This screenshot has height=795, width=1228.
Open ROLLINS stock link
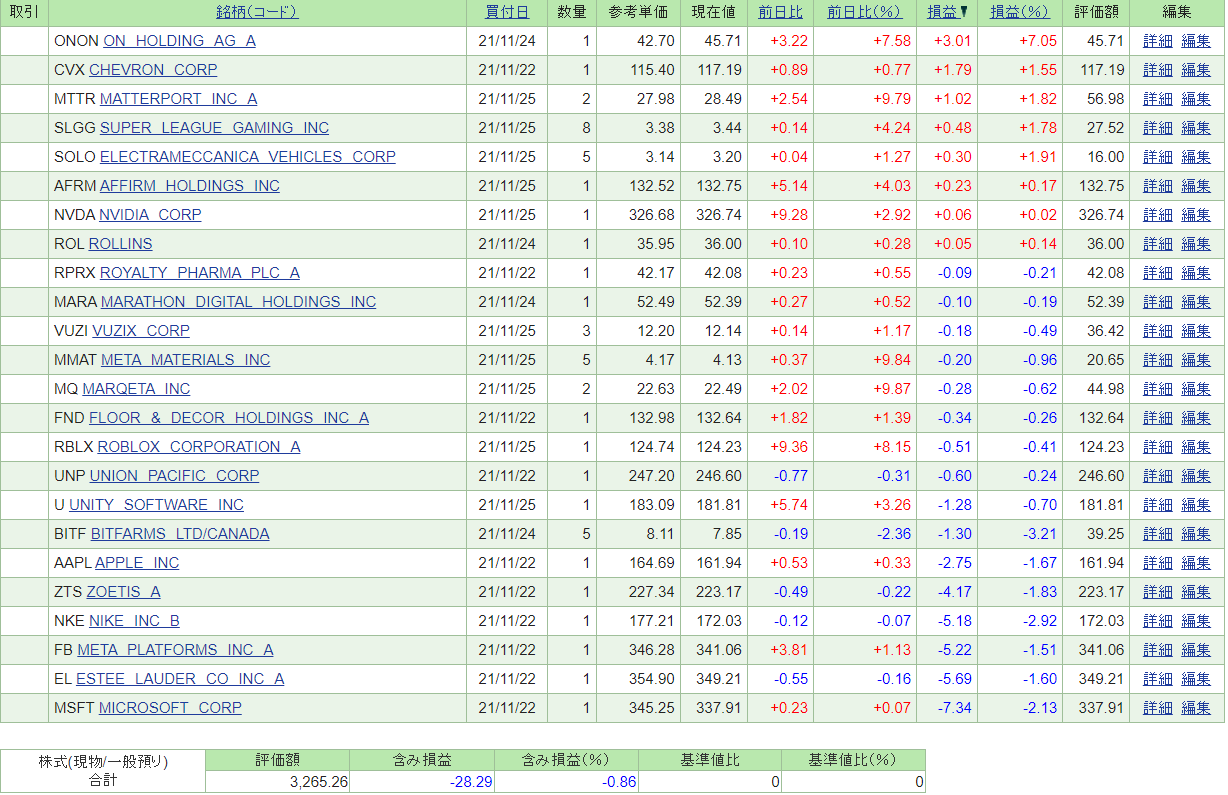pyautogui.click(x=121, y=244)
